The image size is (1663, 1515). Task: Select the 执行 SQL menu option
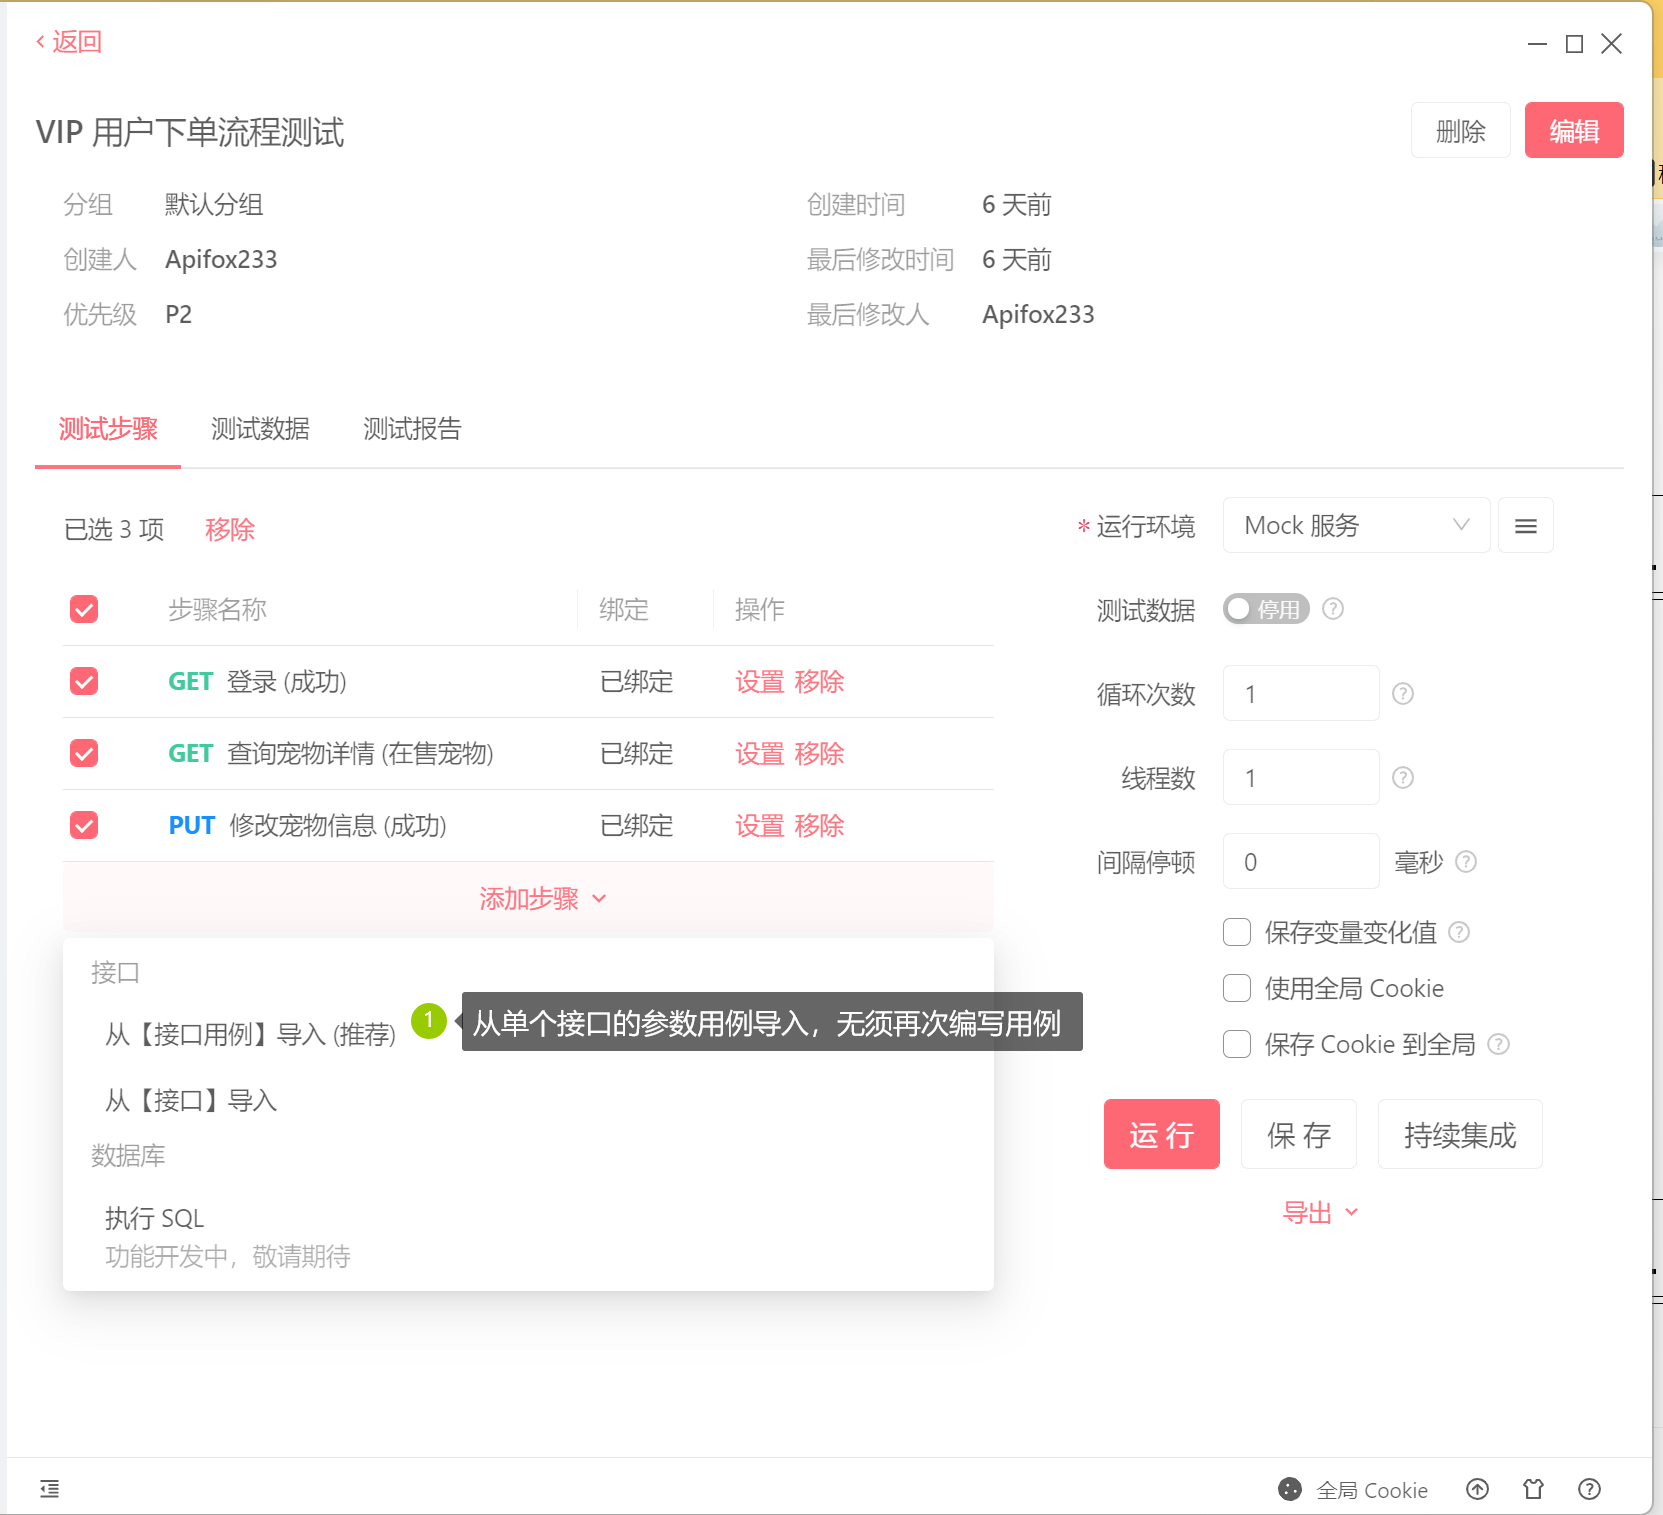pos(154,1218)
